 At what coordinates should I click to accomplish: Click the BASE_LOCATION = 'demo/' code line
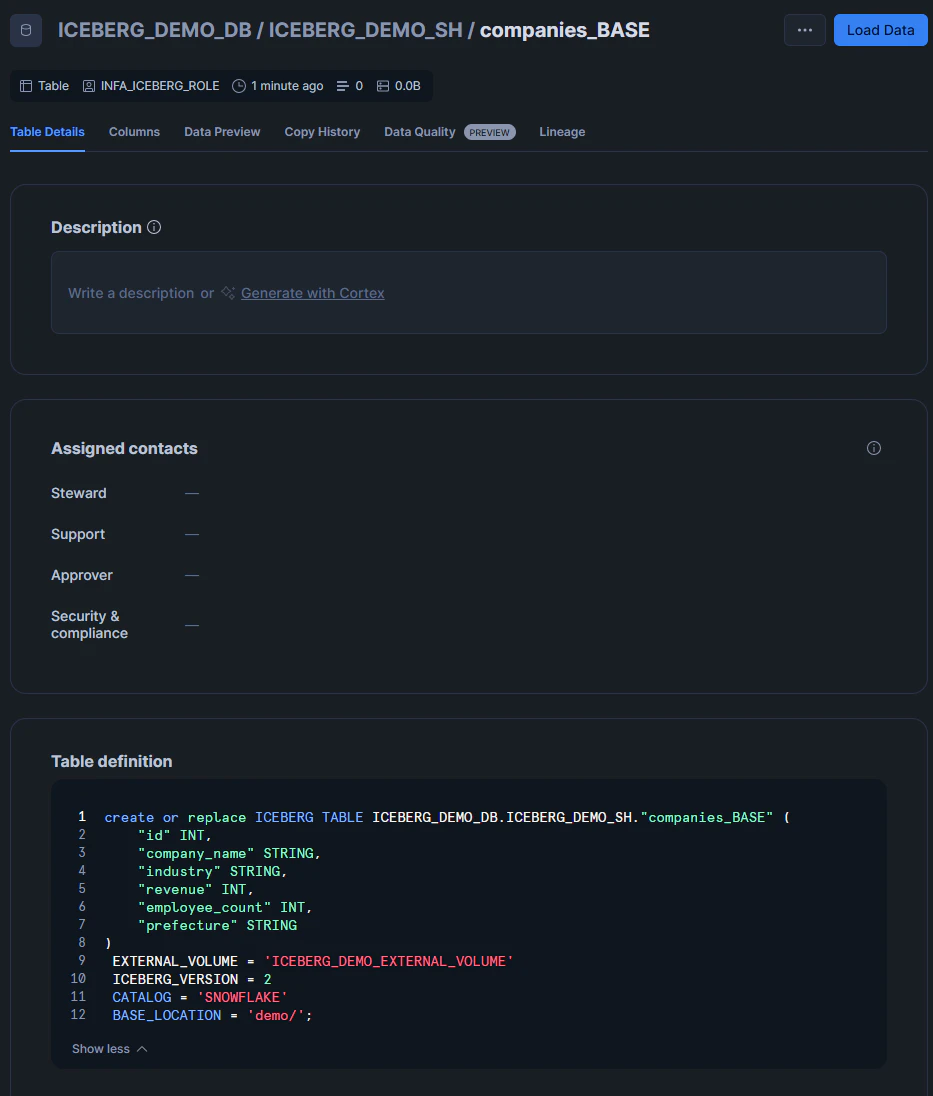[x=212, y=1015]
